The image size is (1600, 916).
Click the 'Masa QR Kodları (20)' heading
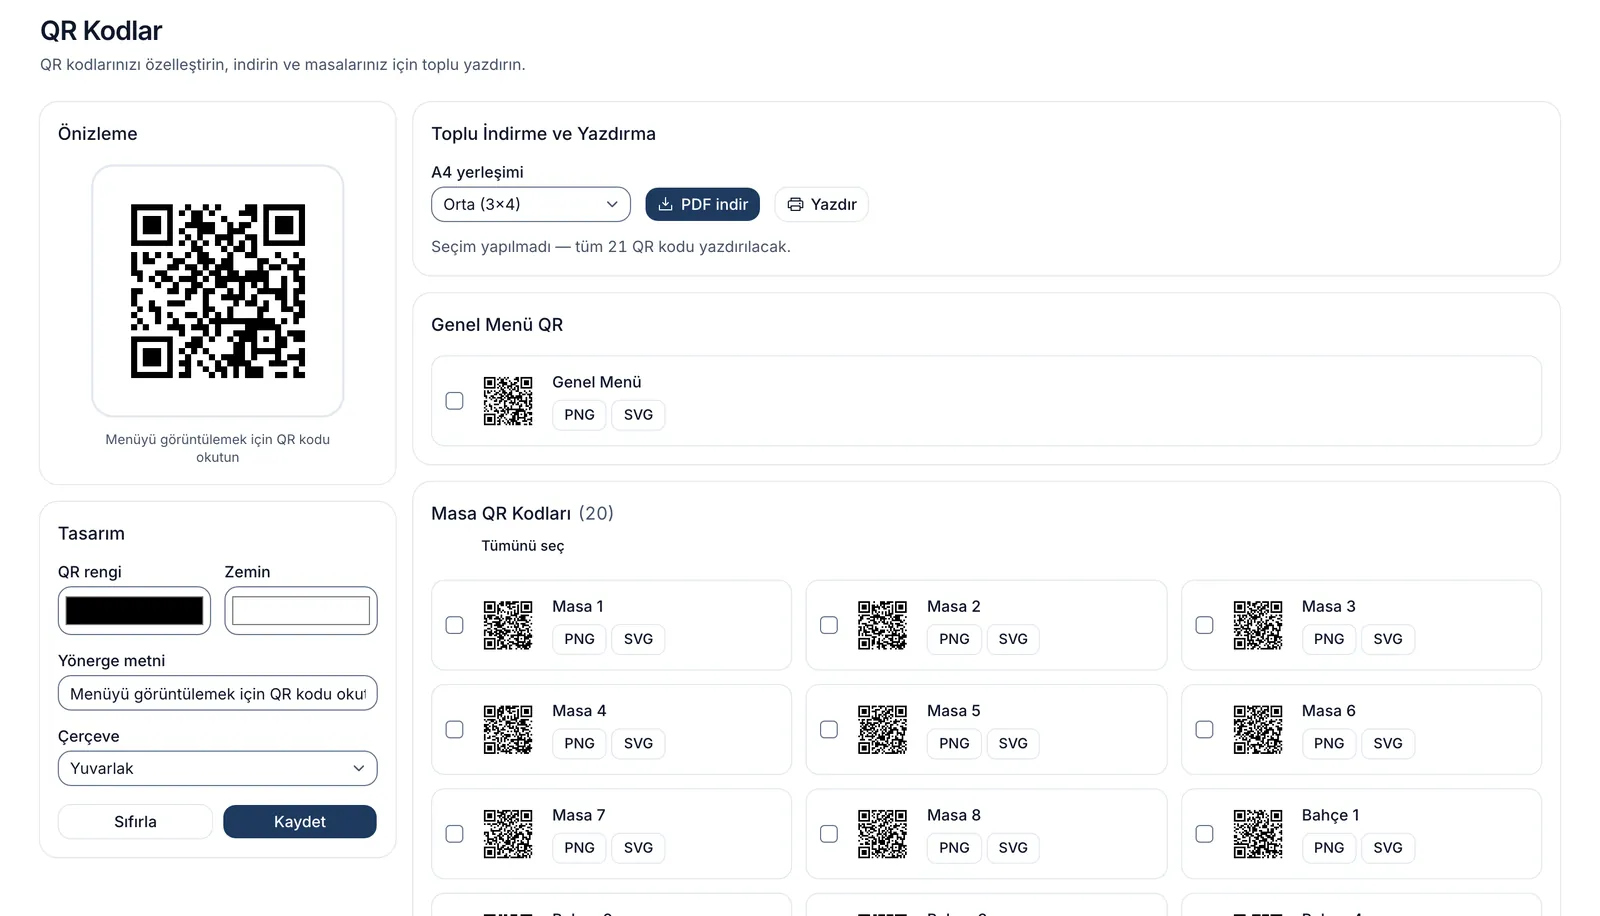click(x=522, y=514)
